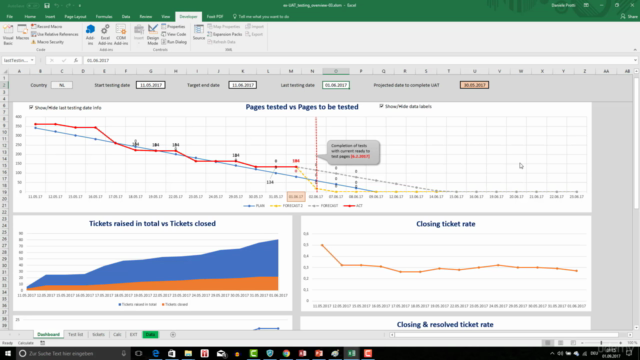The image size is (640, 360).
Task: Open the Visual Basic editor
Action: click(x=8, y=34)
